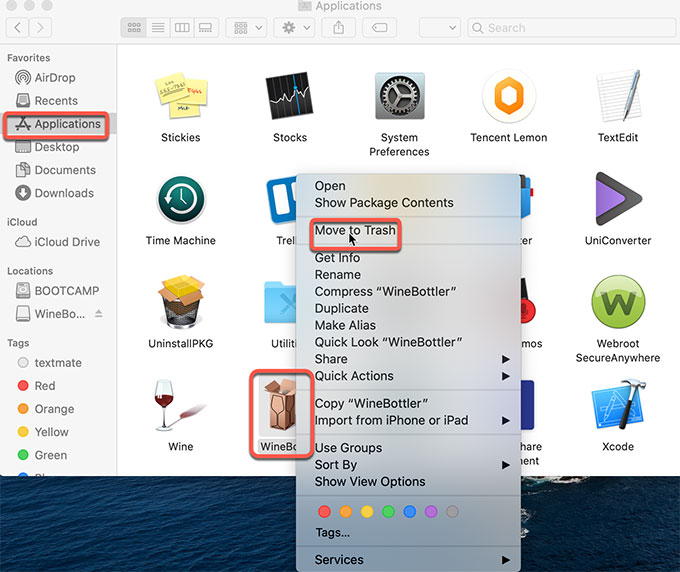The height and width of the screenshot is (572, 680).
Task: Choose Show Package Contents
Action: (409, 203)
